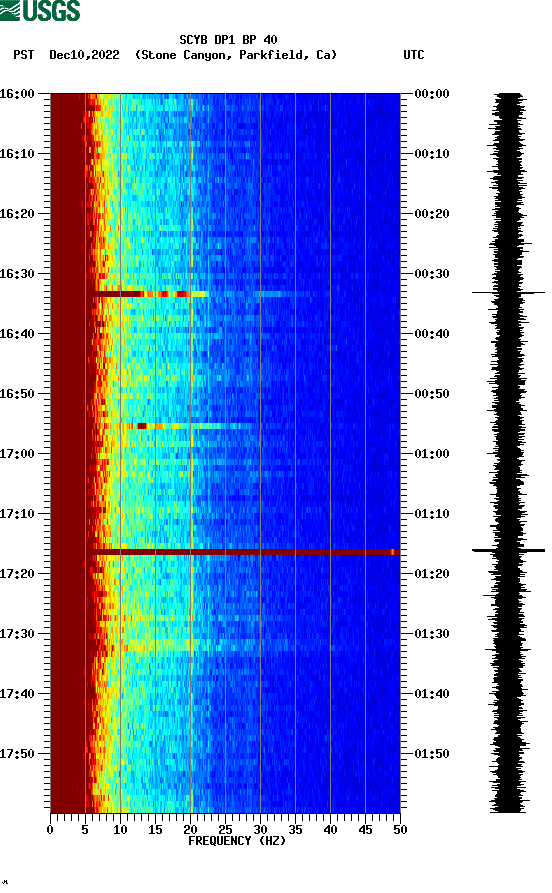The image size is (552, 893).
Task: Click the '17:30' PST time label
Action: [17, 634]
